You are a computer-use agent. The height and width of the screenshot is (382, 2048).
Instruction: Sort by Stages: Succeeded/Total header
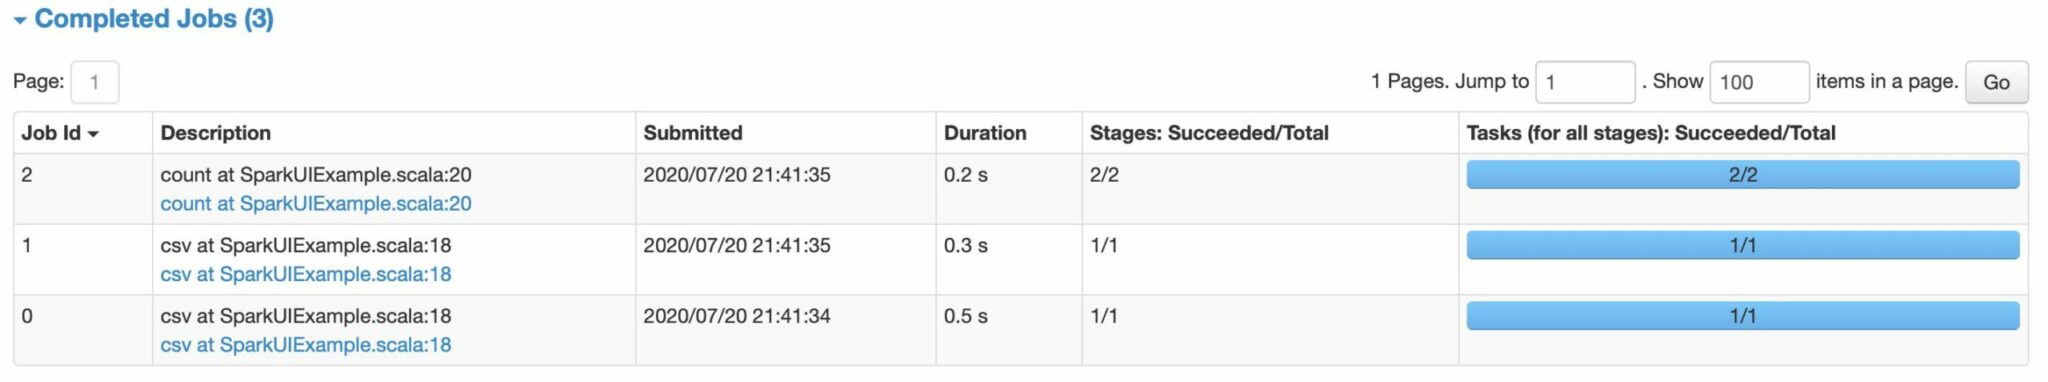click(x=1209, y=133)
